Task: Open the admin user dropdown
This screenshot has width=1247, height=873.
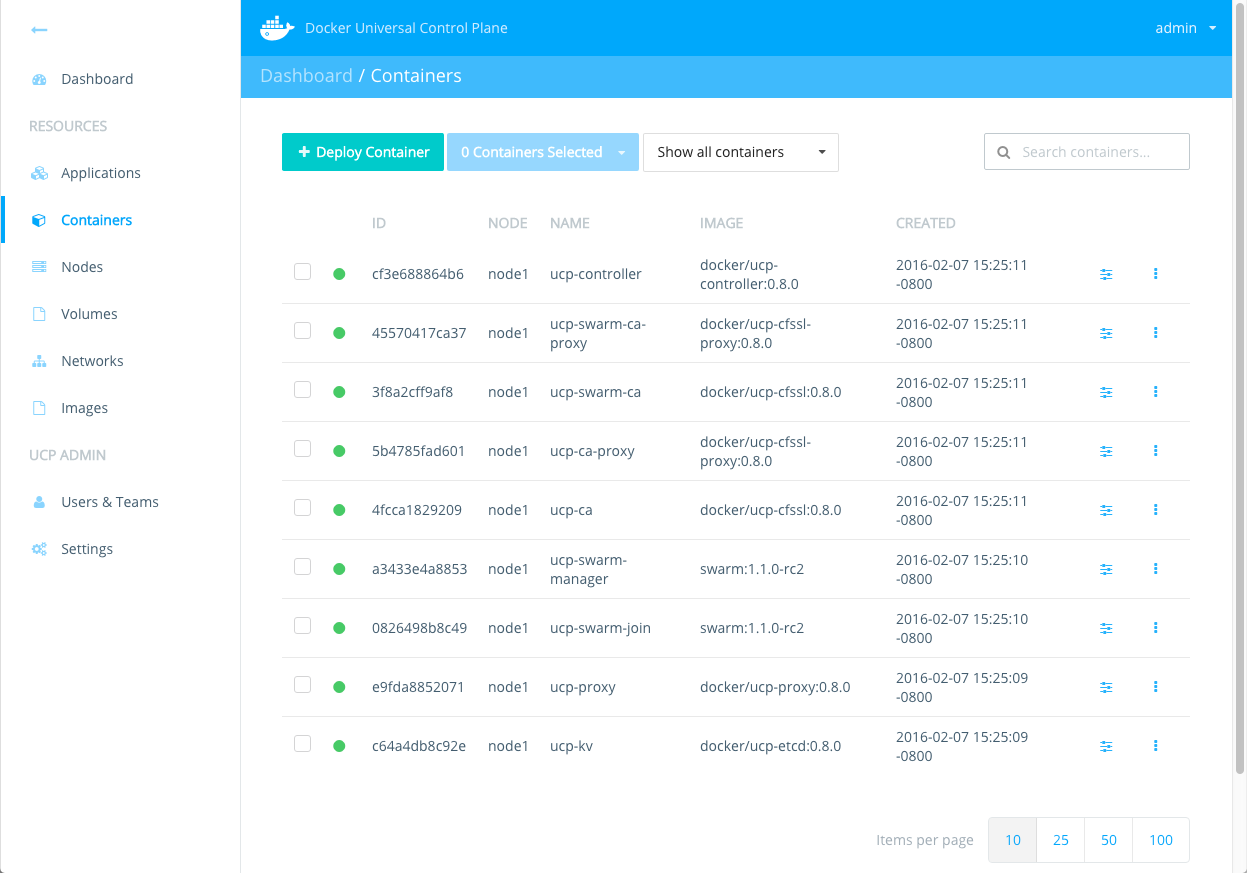Action: pos(1185,28)
